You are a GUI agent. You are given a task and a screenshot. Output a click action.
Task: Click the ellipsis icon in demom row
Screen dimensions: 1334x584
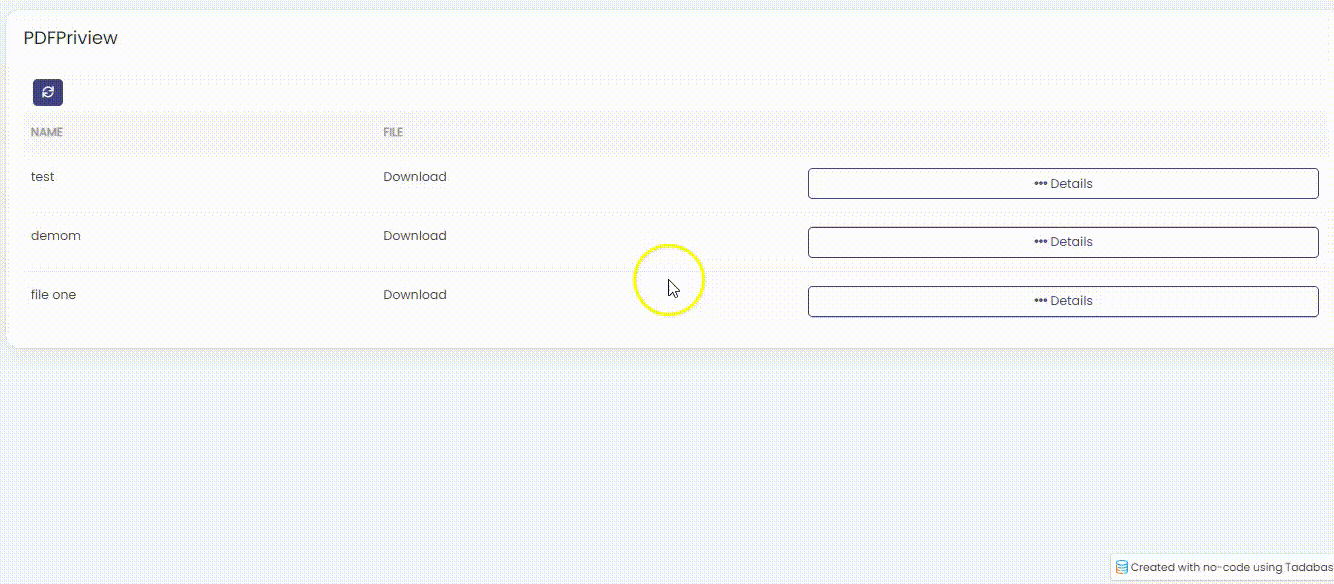click(1040, 242)
